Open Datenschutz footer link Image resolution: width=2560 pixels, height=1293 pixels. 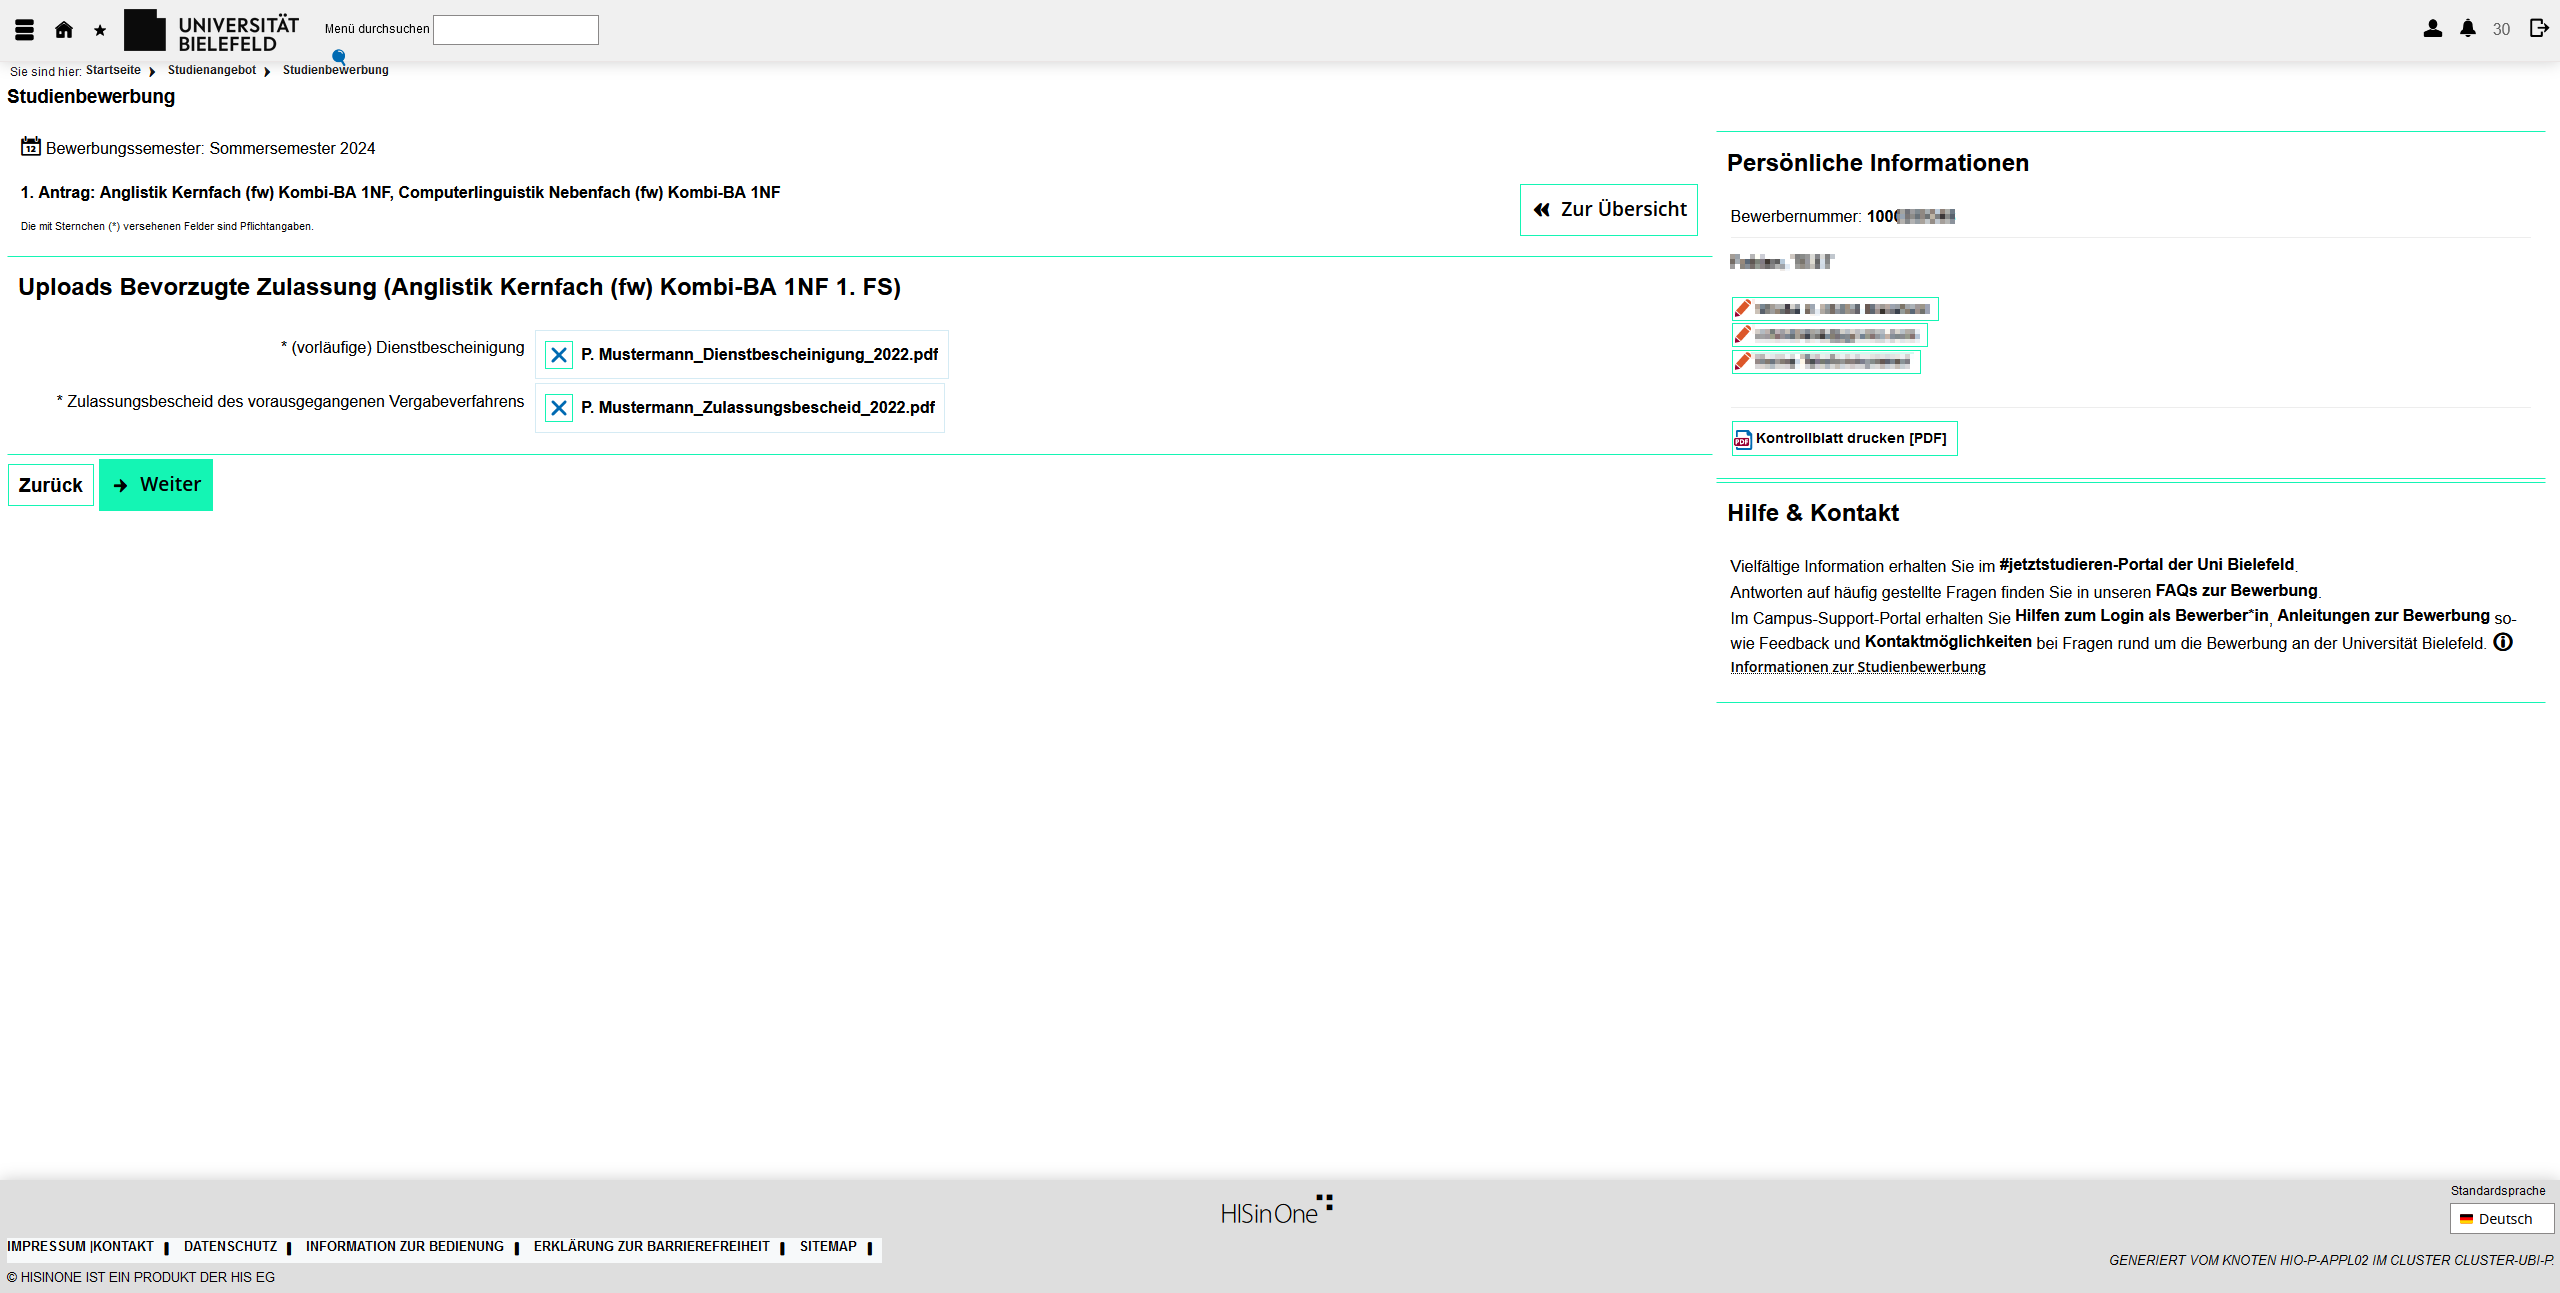[x=231, y=1247]
